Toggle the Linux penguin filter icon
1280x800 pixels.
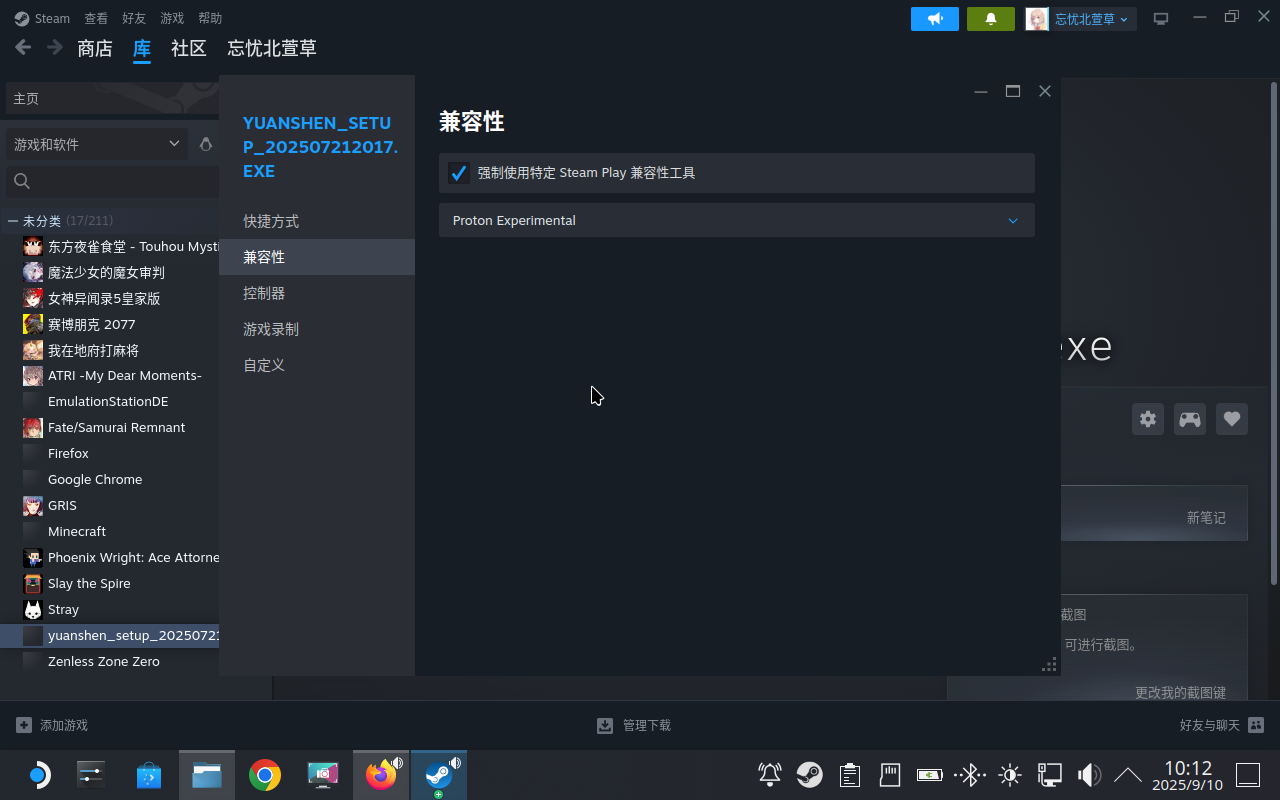206,144
